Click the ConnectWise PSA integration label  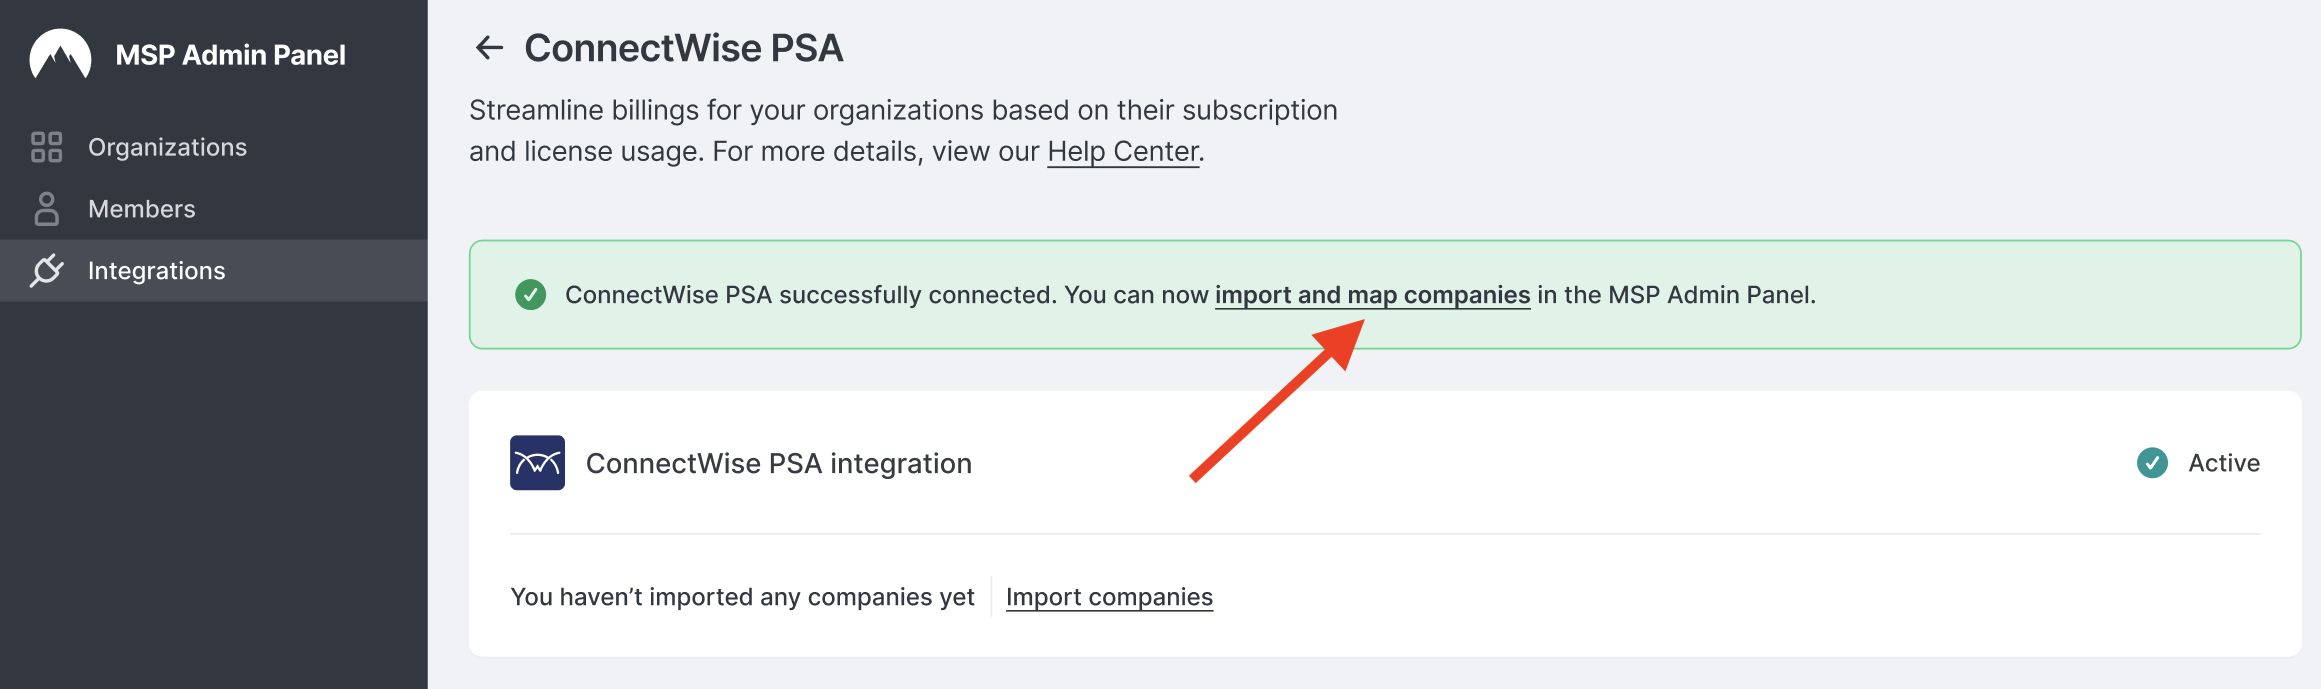[779, 463]
